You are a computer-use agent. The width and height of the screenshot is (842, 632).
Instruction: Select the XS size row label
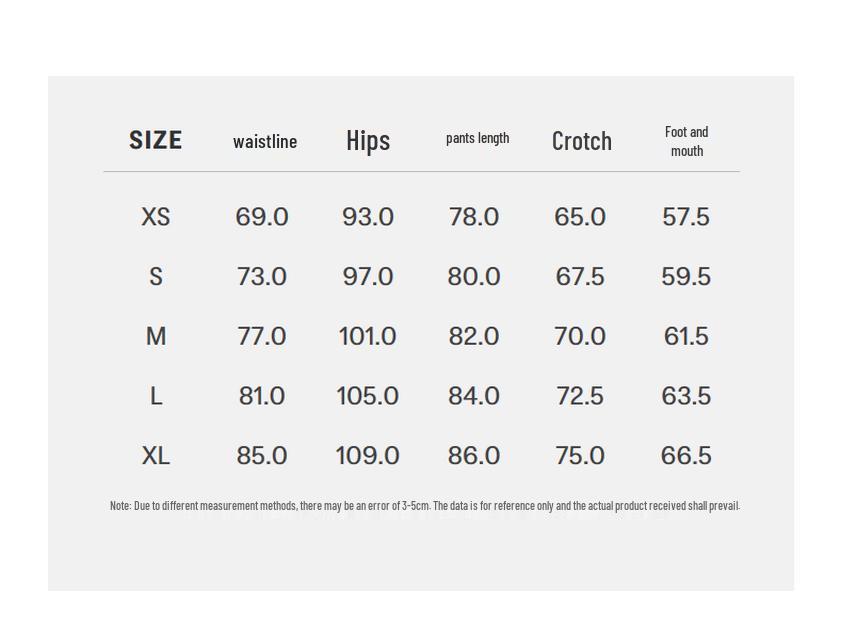[156, 217]
